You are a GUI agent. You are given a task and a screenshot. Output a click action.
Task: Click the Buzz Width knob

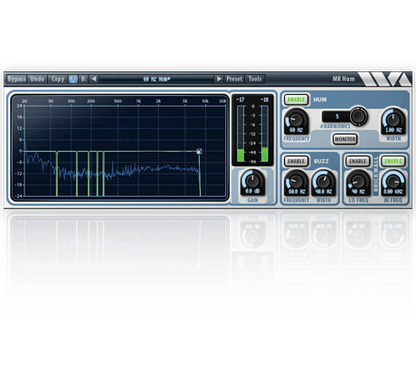tap(323, 181)
